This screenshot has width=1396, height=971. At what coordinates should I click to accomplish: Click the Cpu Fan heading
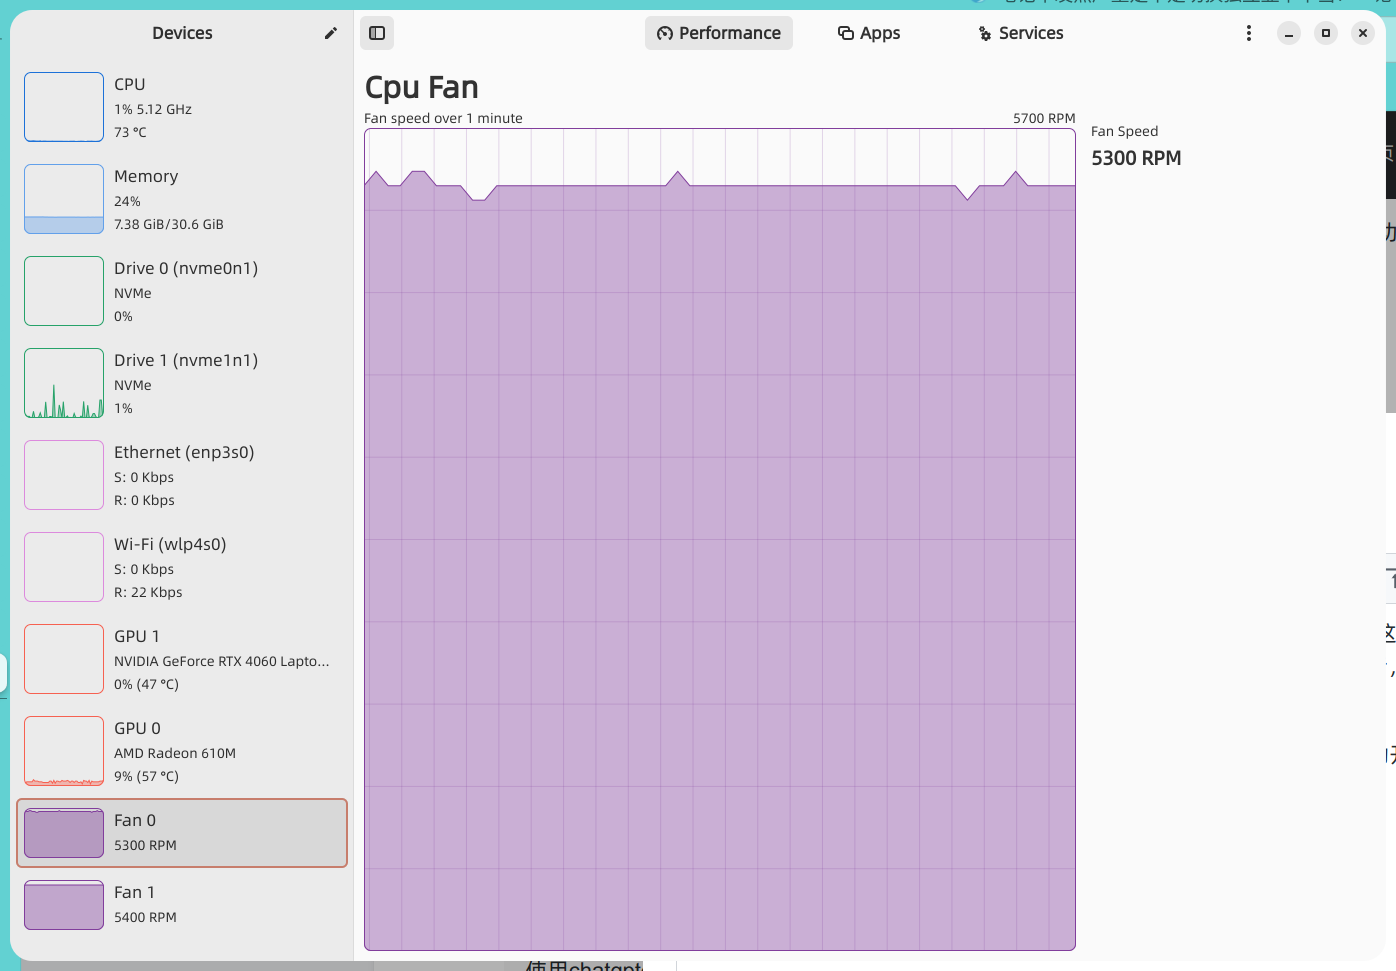[422, 88]
